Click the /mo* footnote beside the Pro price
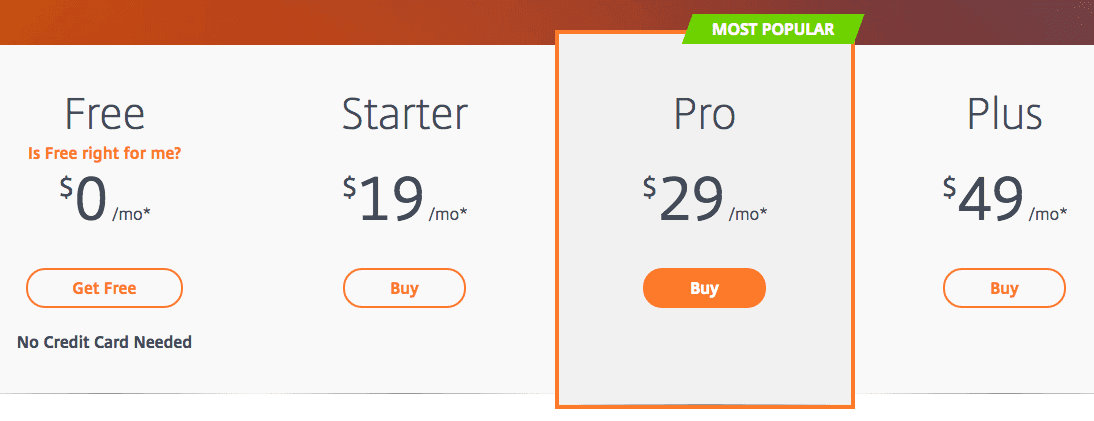The width and height of the screenshot is (1094, 421). (x=749, y=214)
